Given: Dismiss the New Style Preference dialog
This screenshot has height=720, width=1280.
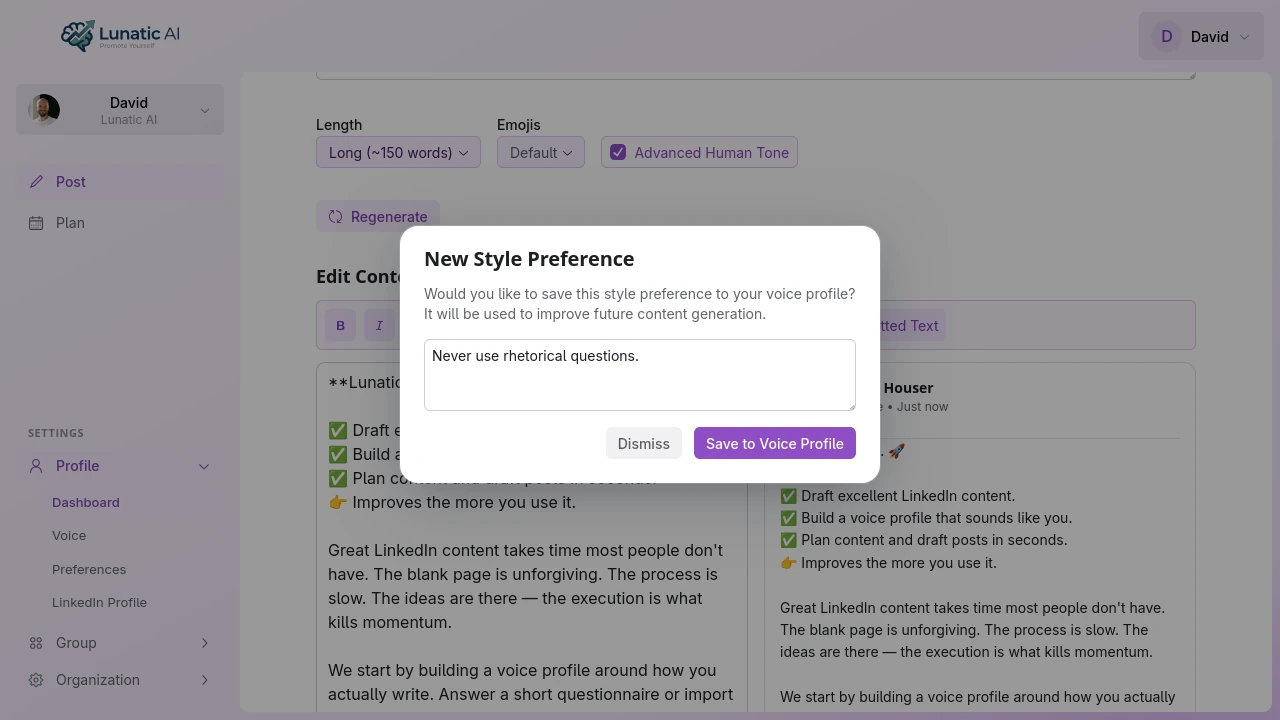Looking at the screenshot, I should 644,444.
